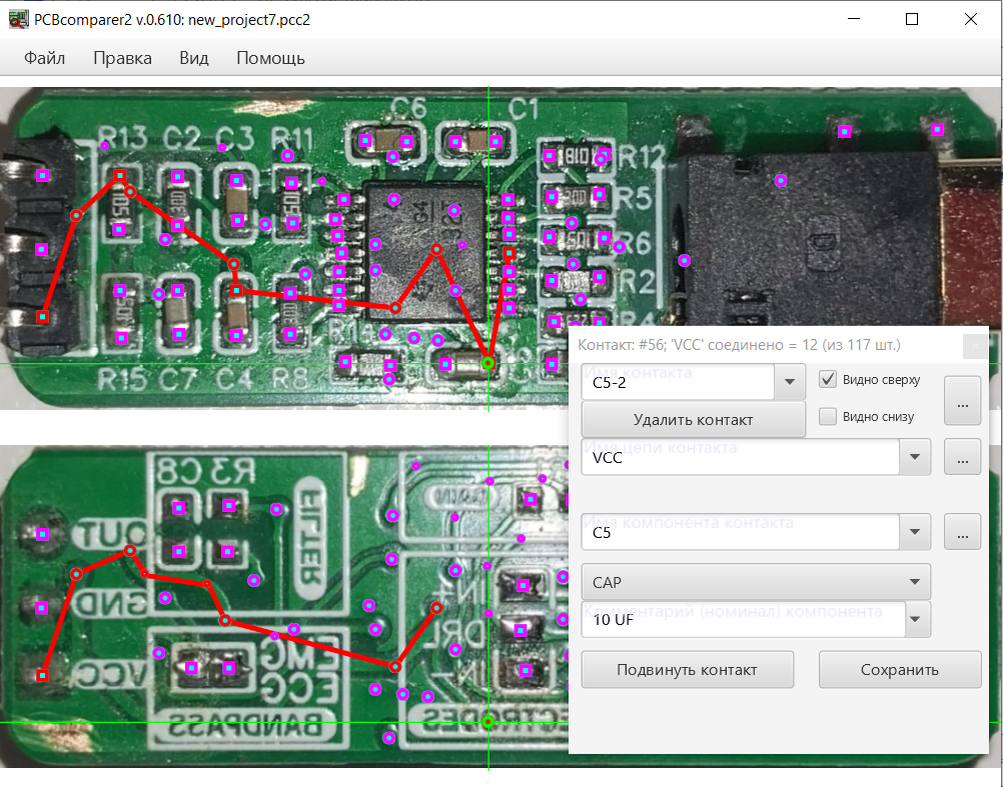
Task: Select the bottom pad marker of R15
Action: (121, 337)
